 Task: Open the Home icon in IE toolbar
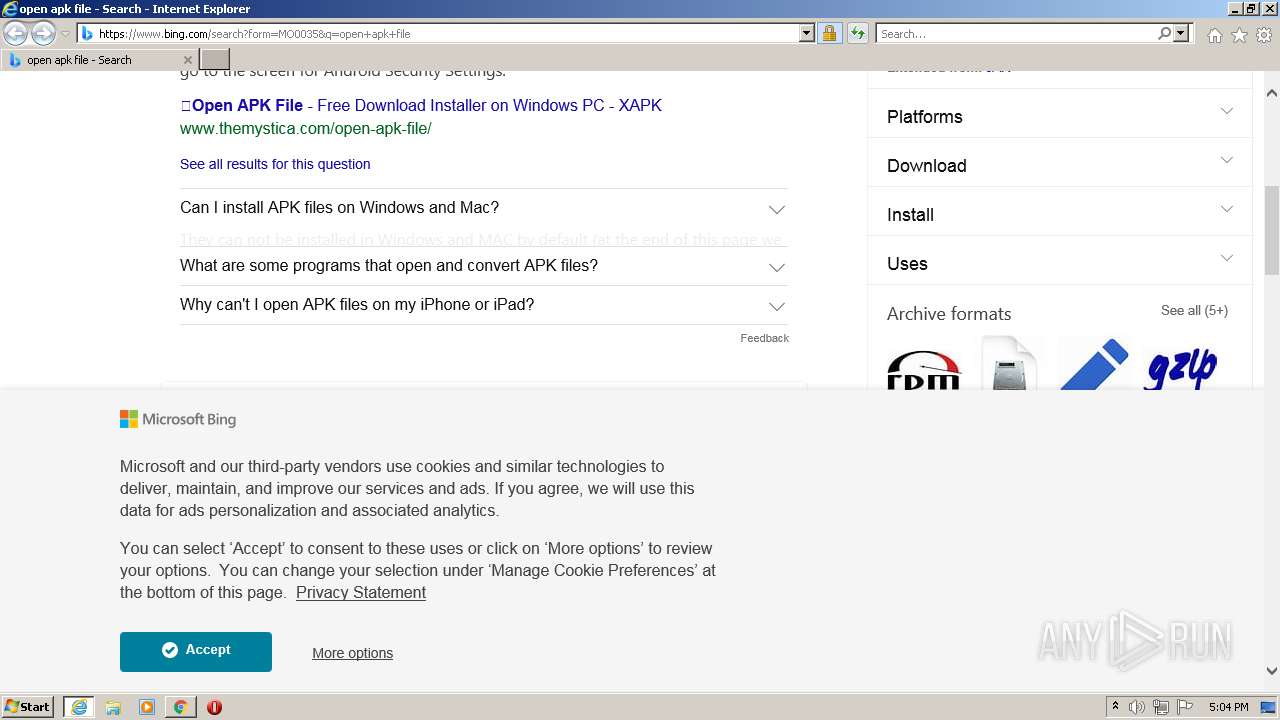click(1214, 35)
